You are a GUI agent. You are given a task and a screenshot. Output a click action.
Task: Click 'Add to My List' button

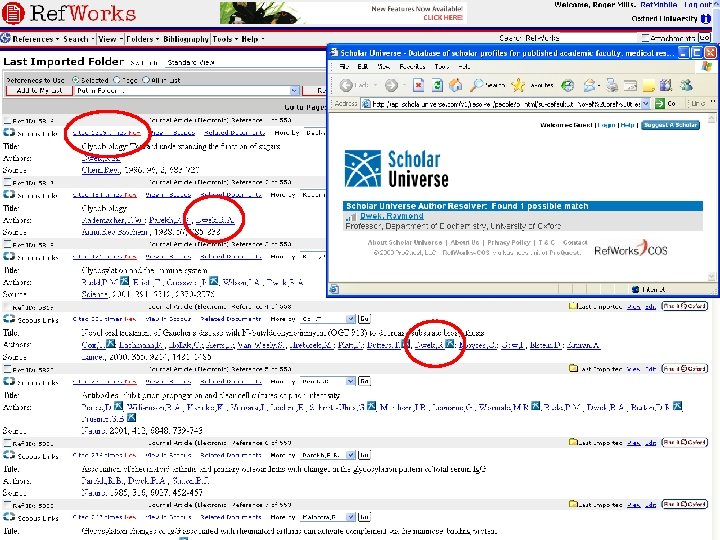point(39,90)
